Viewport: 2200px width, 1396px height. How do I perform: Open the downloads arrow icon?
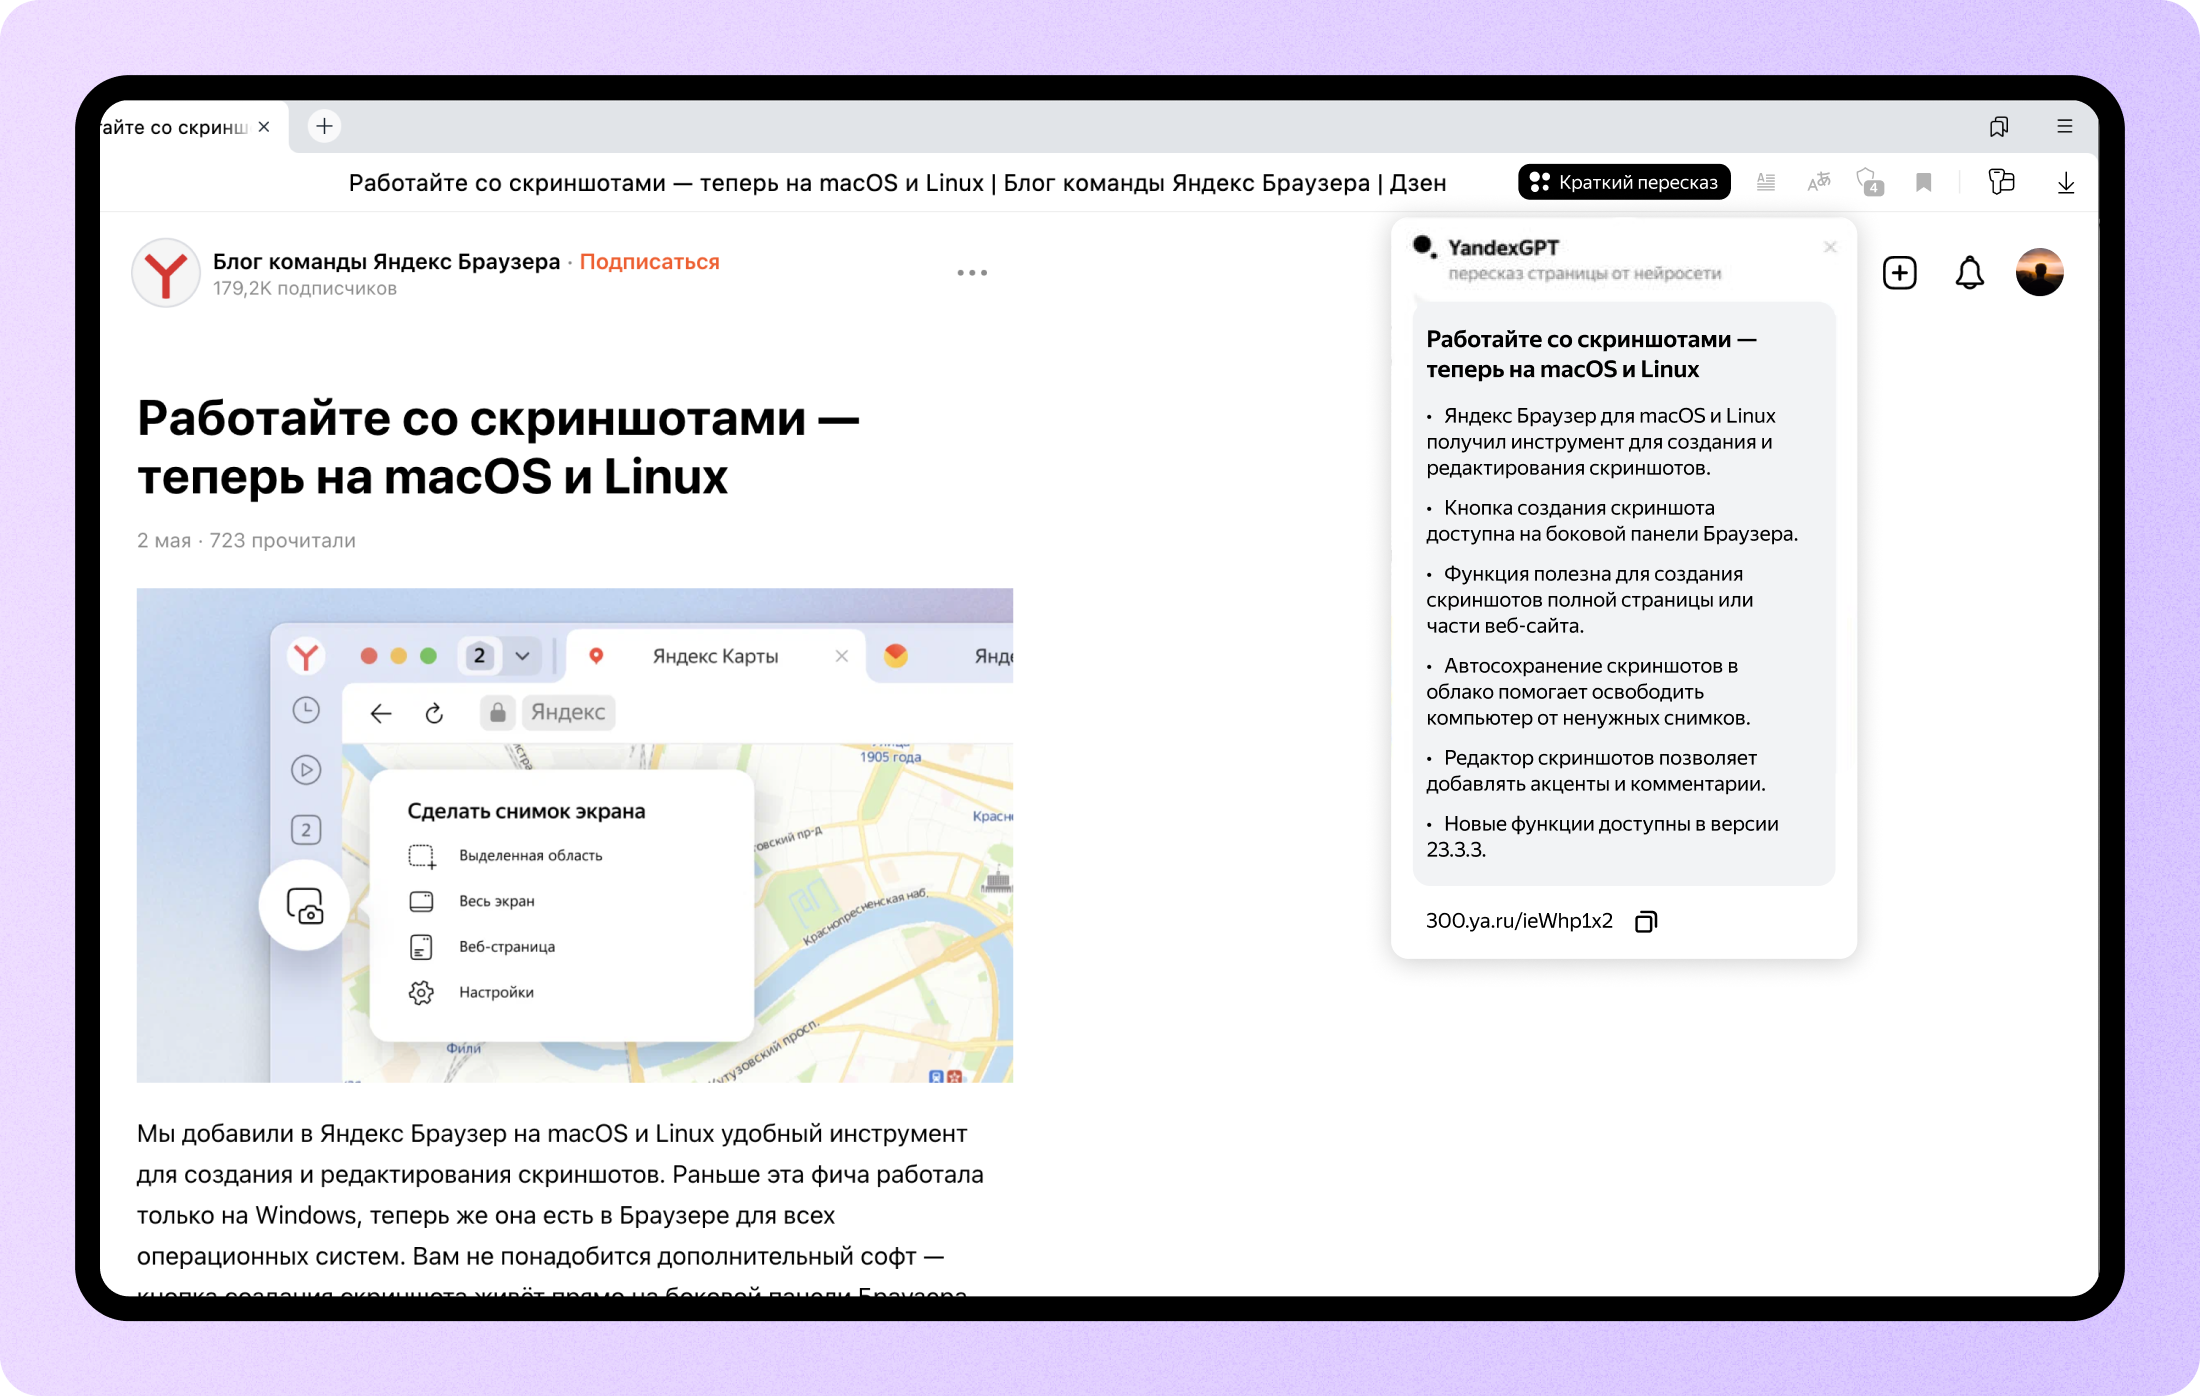(x=2066, y=182)
